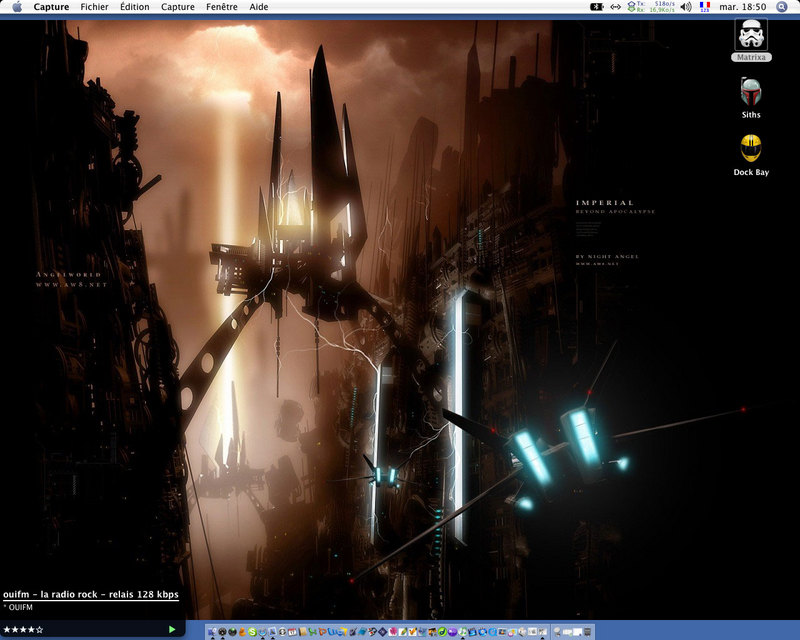Open the orange checkmark icon in Dock
The image size is (800, 640).
click(x=412, y=632)
